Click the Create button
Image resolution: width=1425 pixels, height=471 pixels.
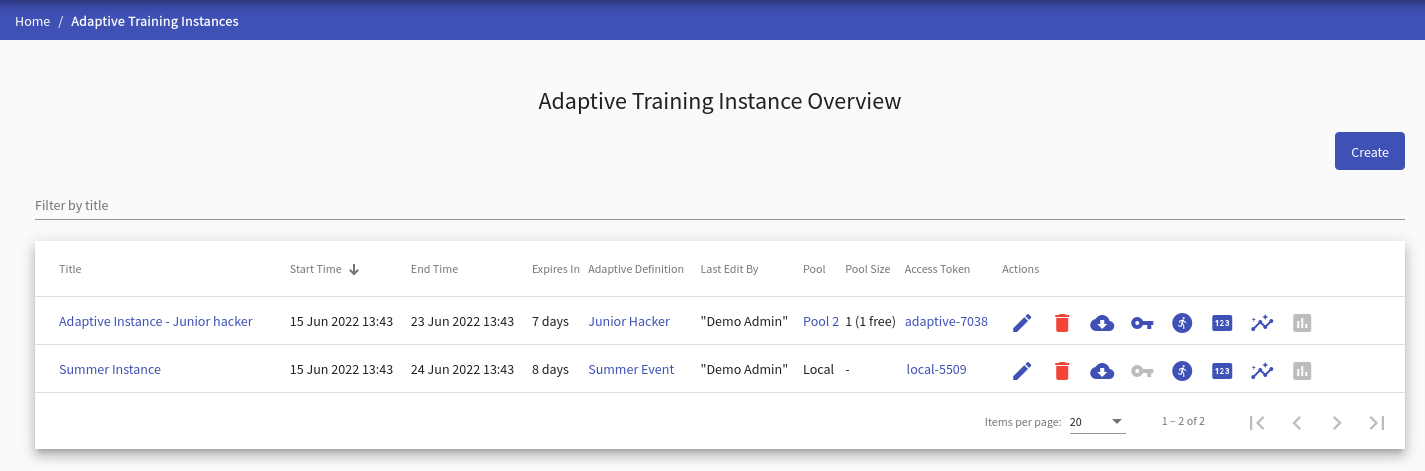[x=1370, y=152]
